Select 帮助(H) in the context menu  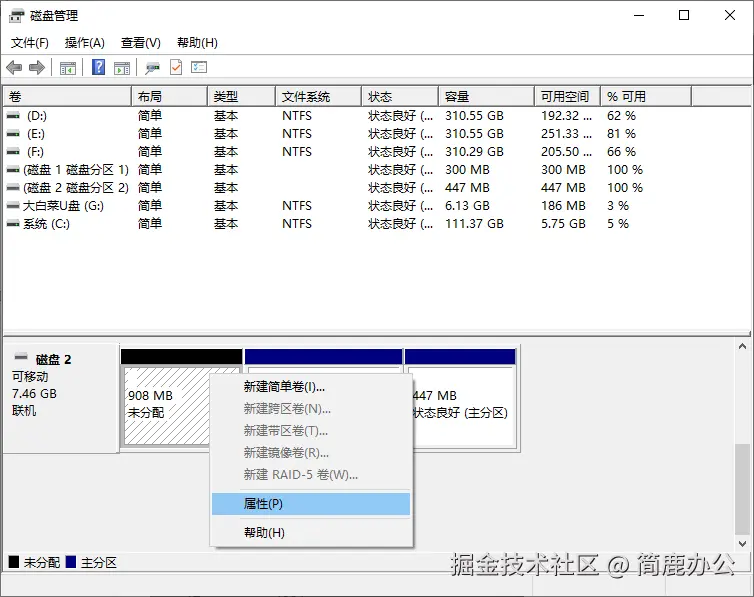pos(311,533)
